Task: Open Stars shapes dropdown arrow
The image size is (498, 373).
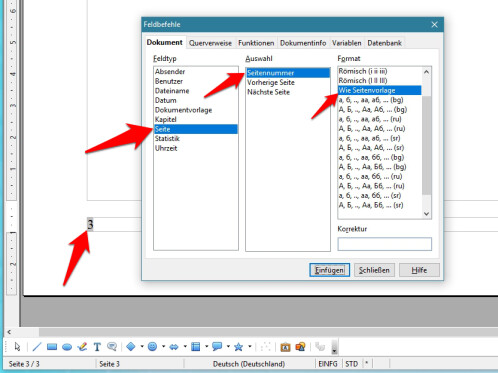Action: (250, 347)
